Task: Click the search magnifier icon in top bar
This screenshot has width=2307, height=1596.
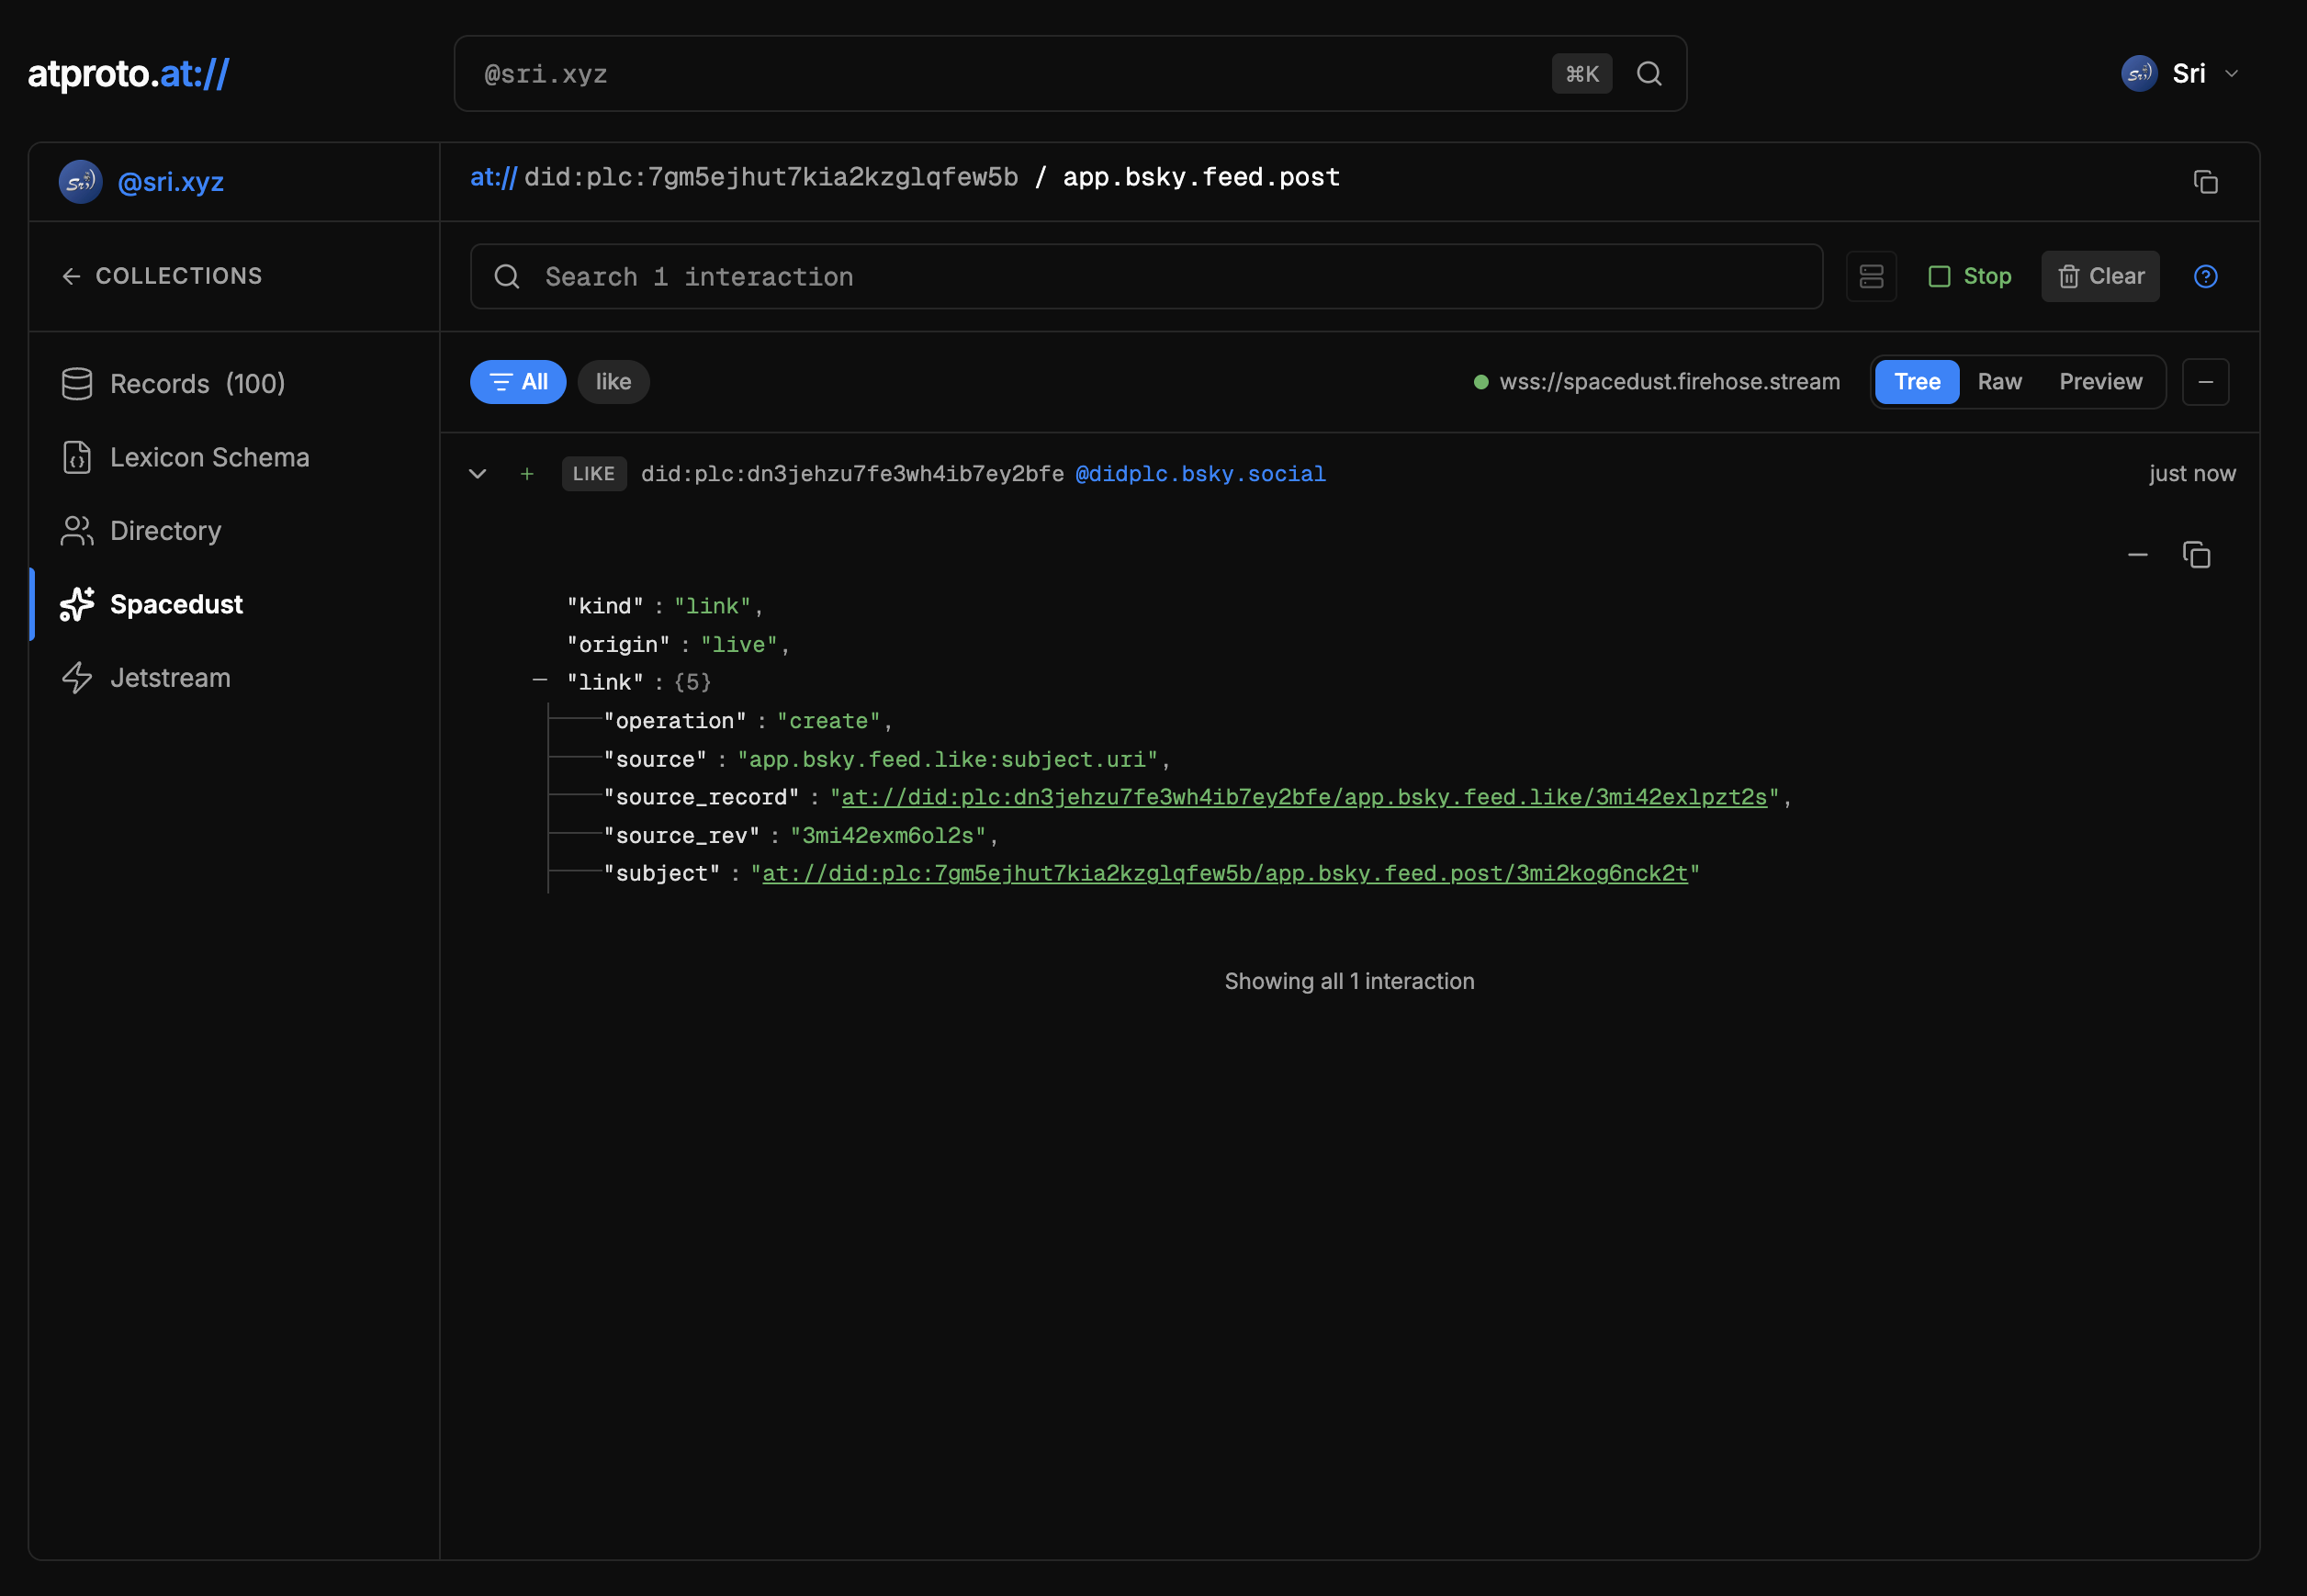Action: pyautogui.click(x=1649, y=74)
